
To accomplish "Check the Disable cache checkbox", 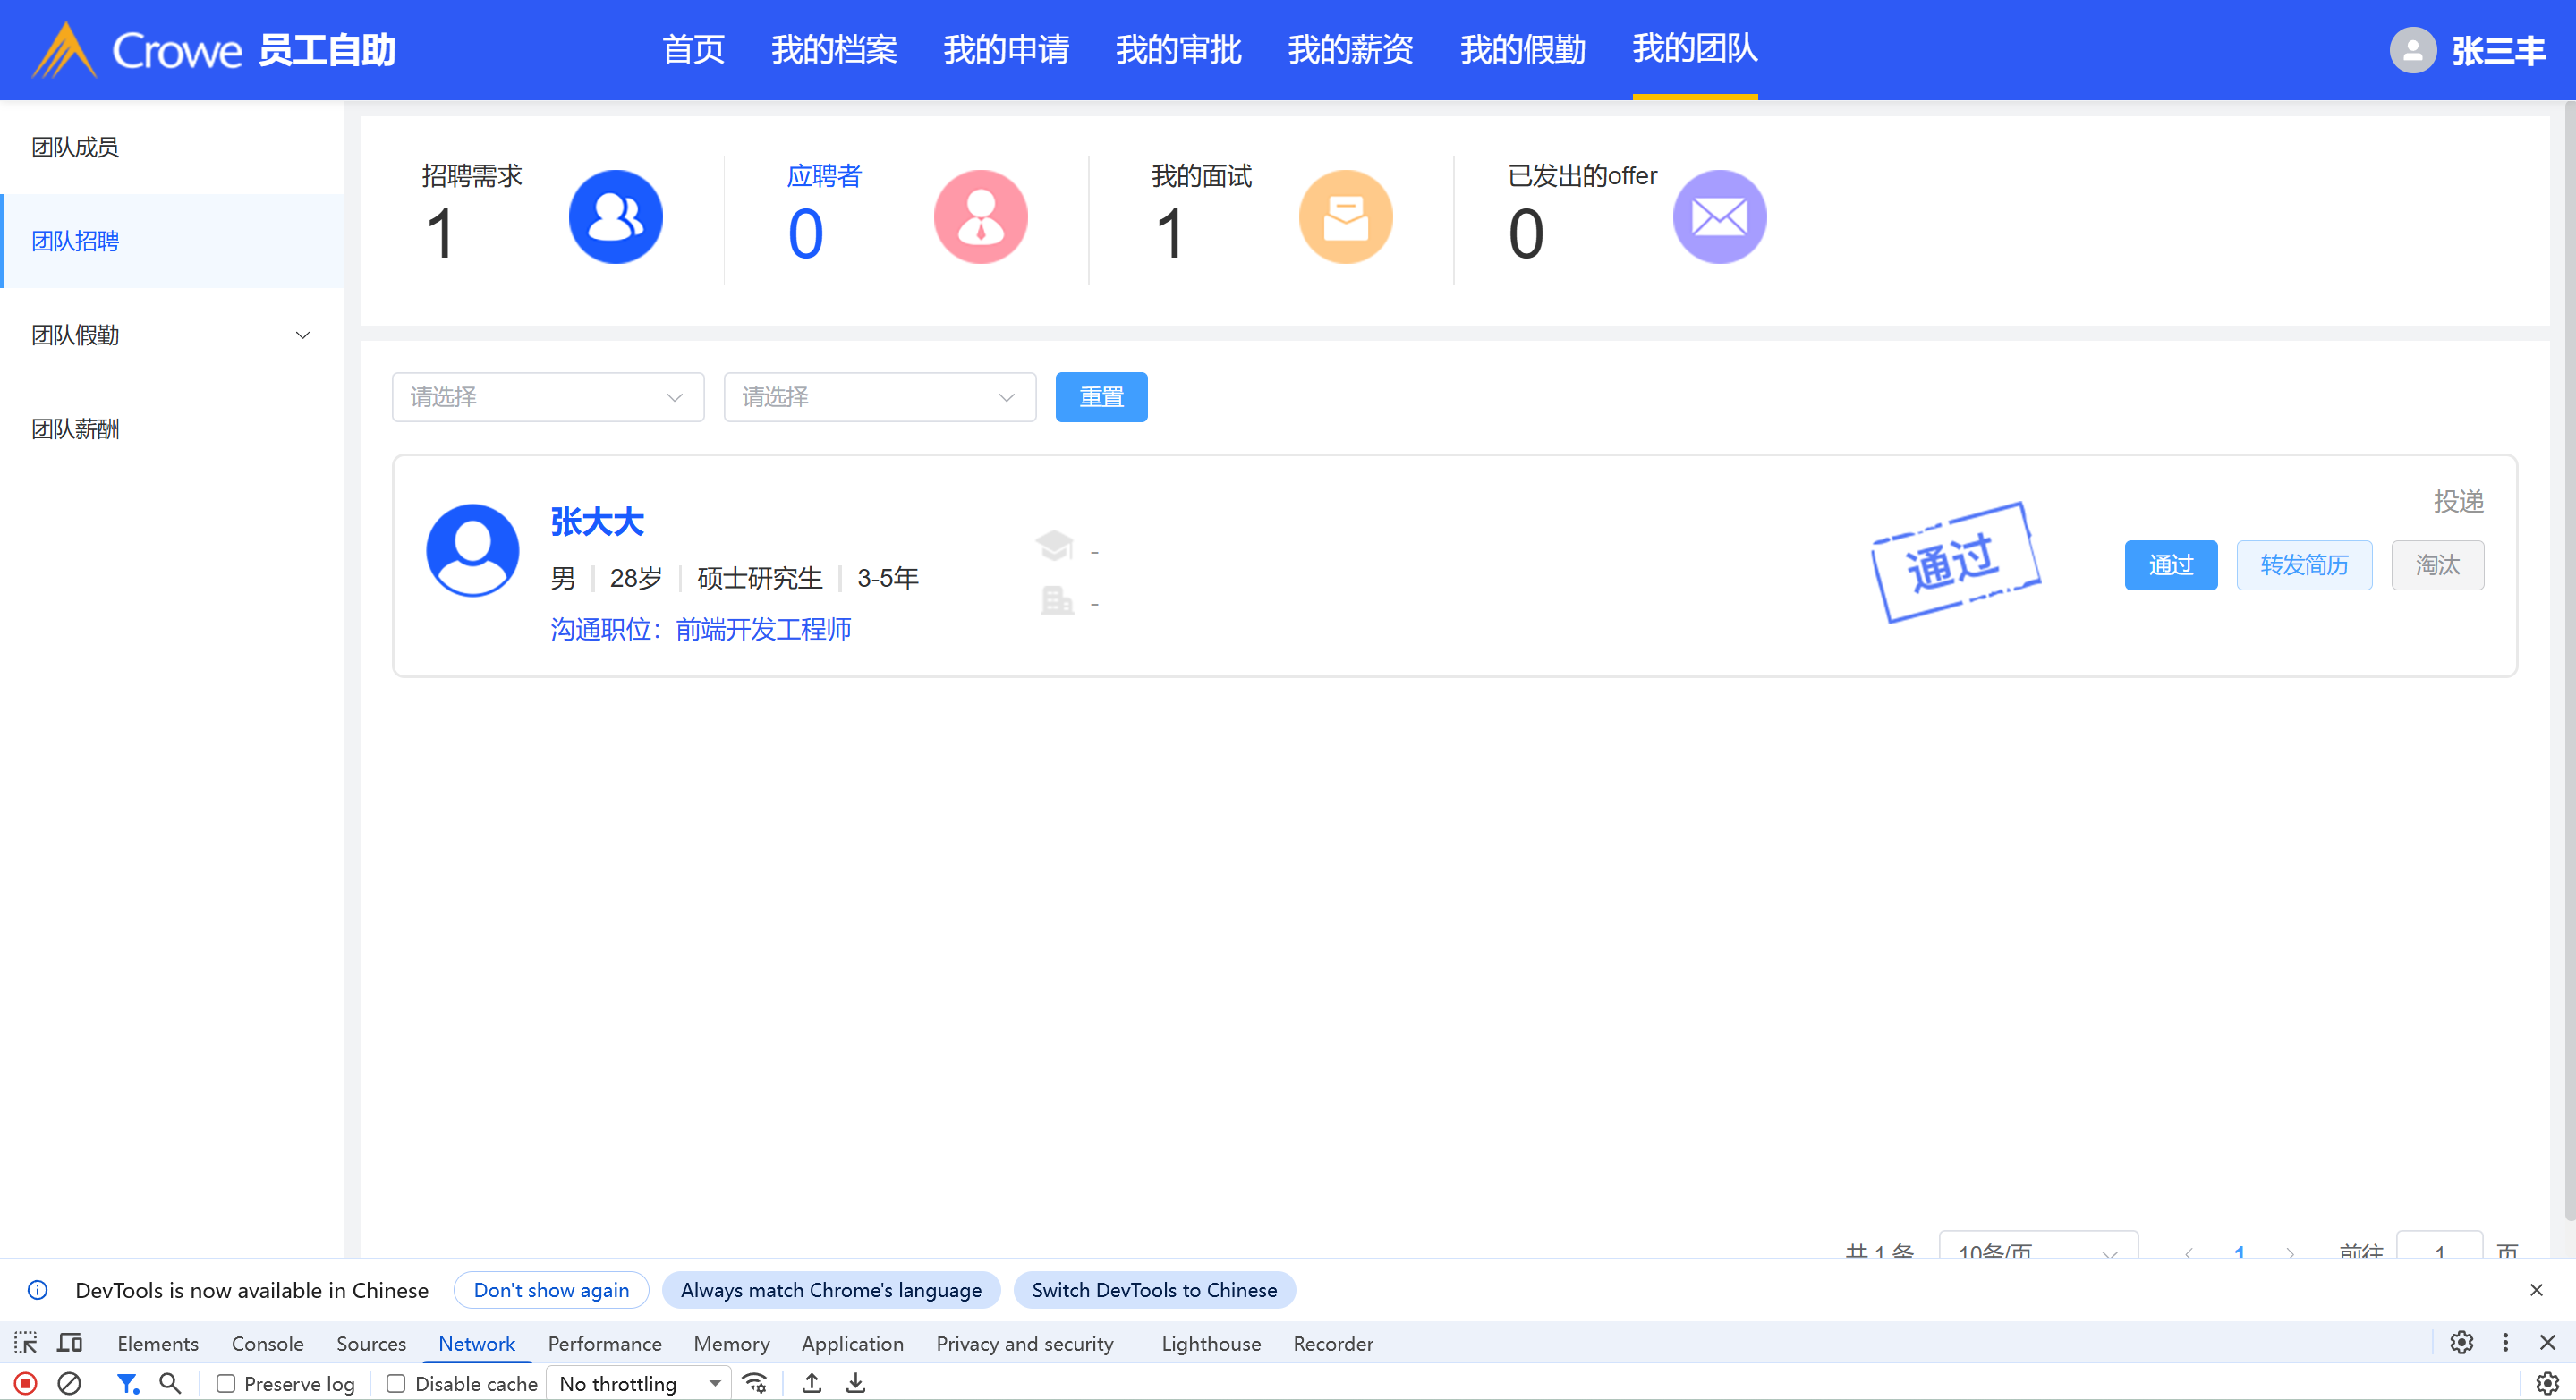I will (x=396, y=1384).
